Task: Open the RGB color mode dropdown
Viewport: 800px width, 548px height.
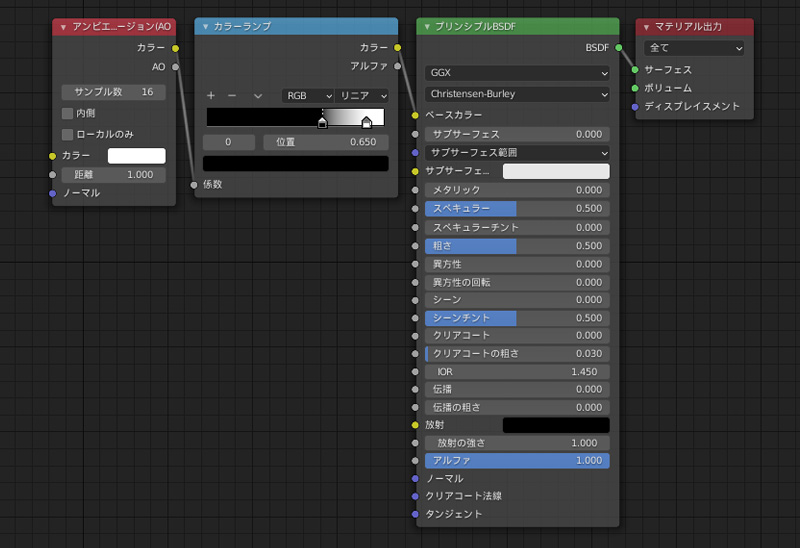Action: [x=307, y=95]
